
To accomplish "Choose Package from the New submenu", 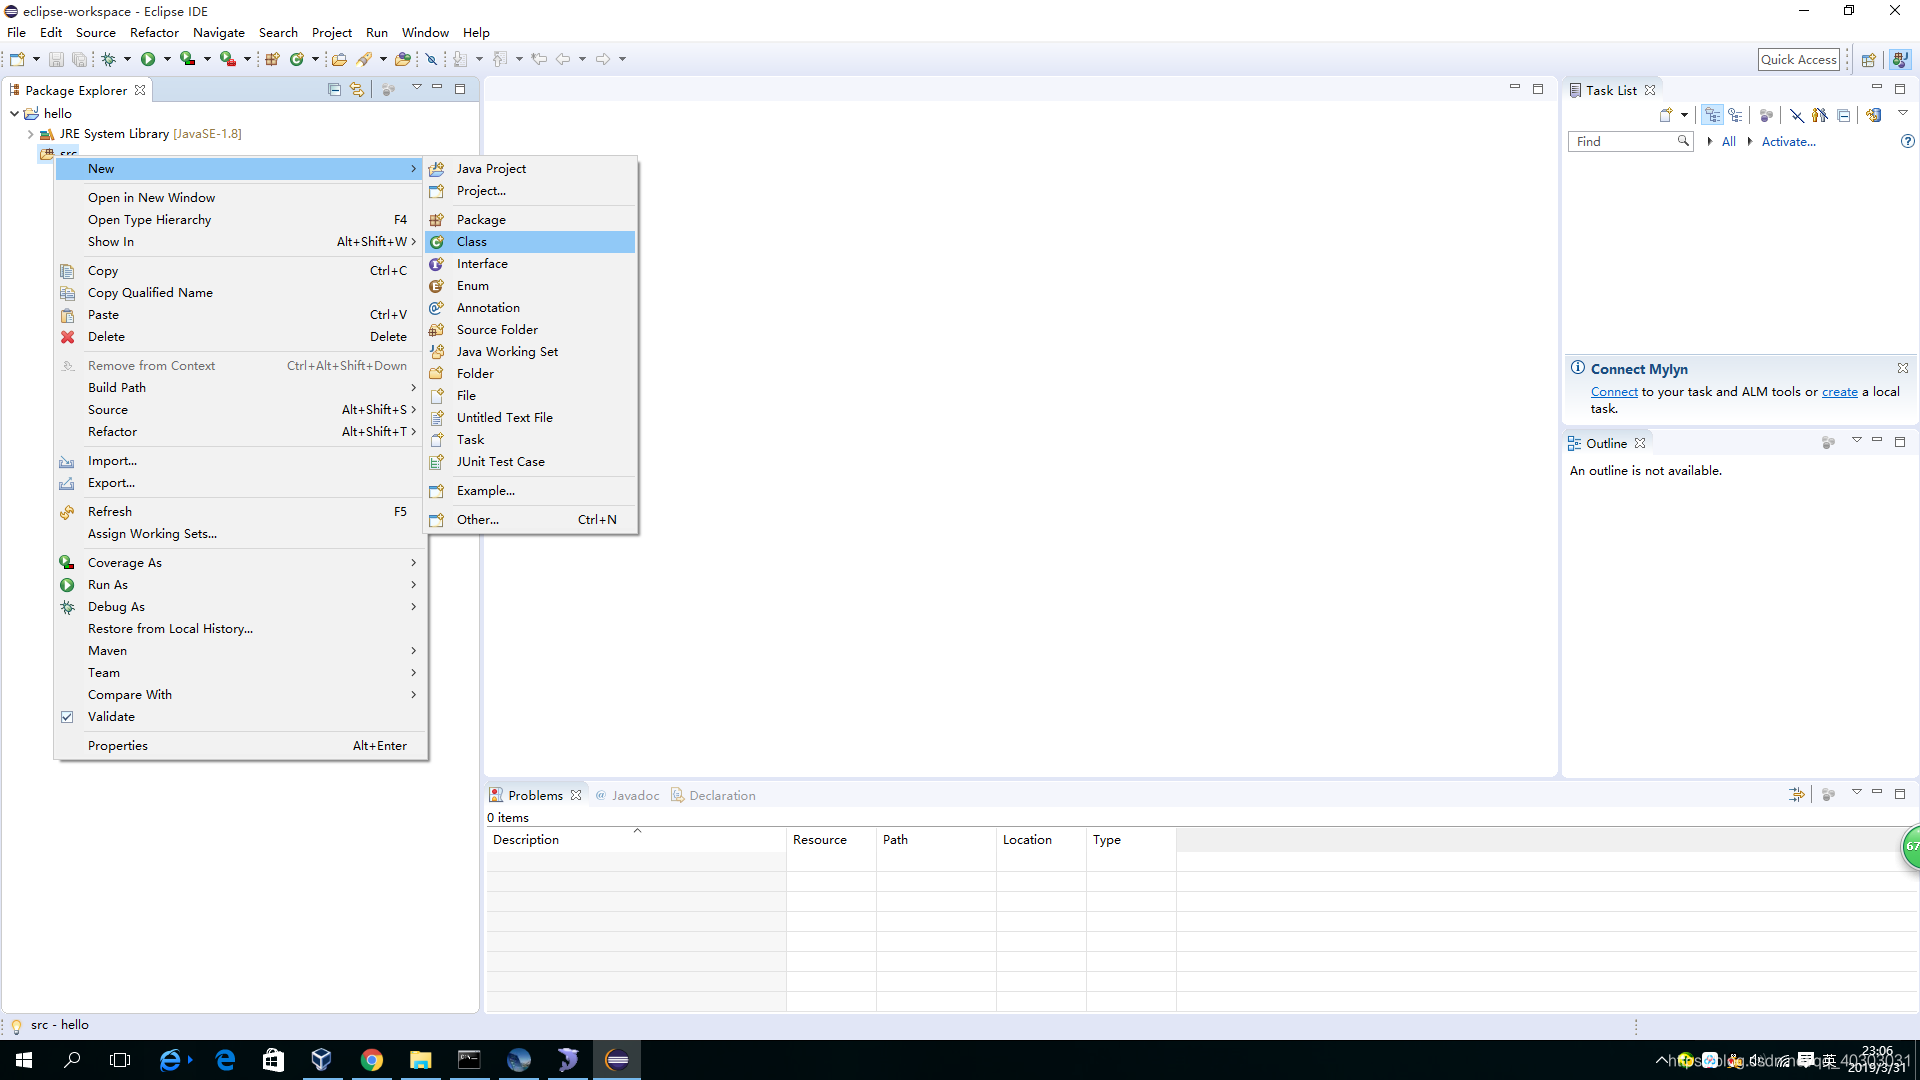I will (x=530, y=220).
